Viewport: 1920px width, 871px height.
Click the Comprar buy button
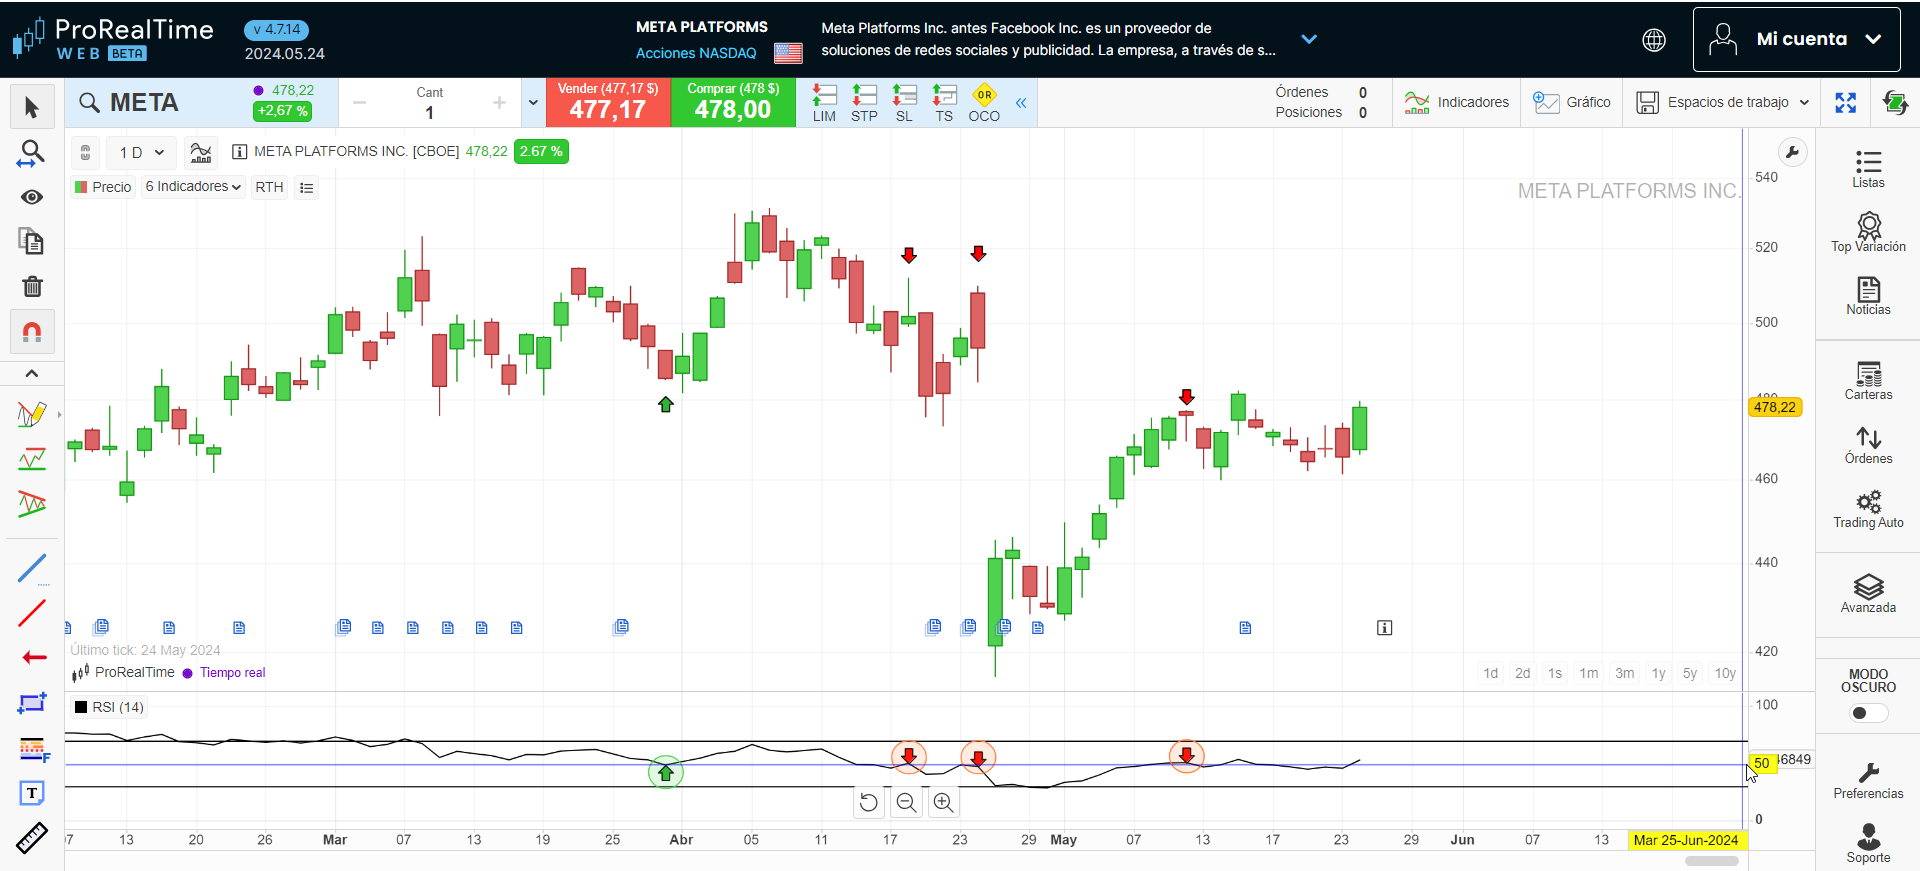(733, 103)
